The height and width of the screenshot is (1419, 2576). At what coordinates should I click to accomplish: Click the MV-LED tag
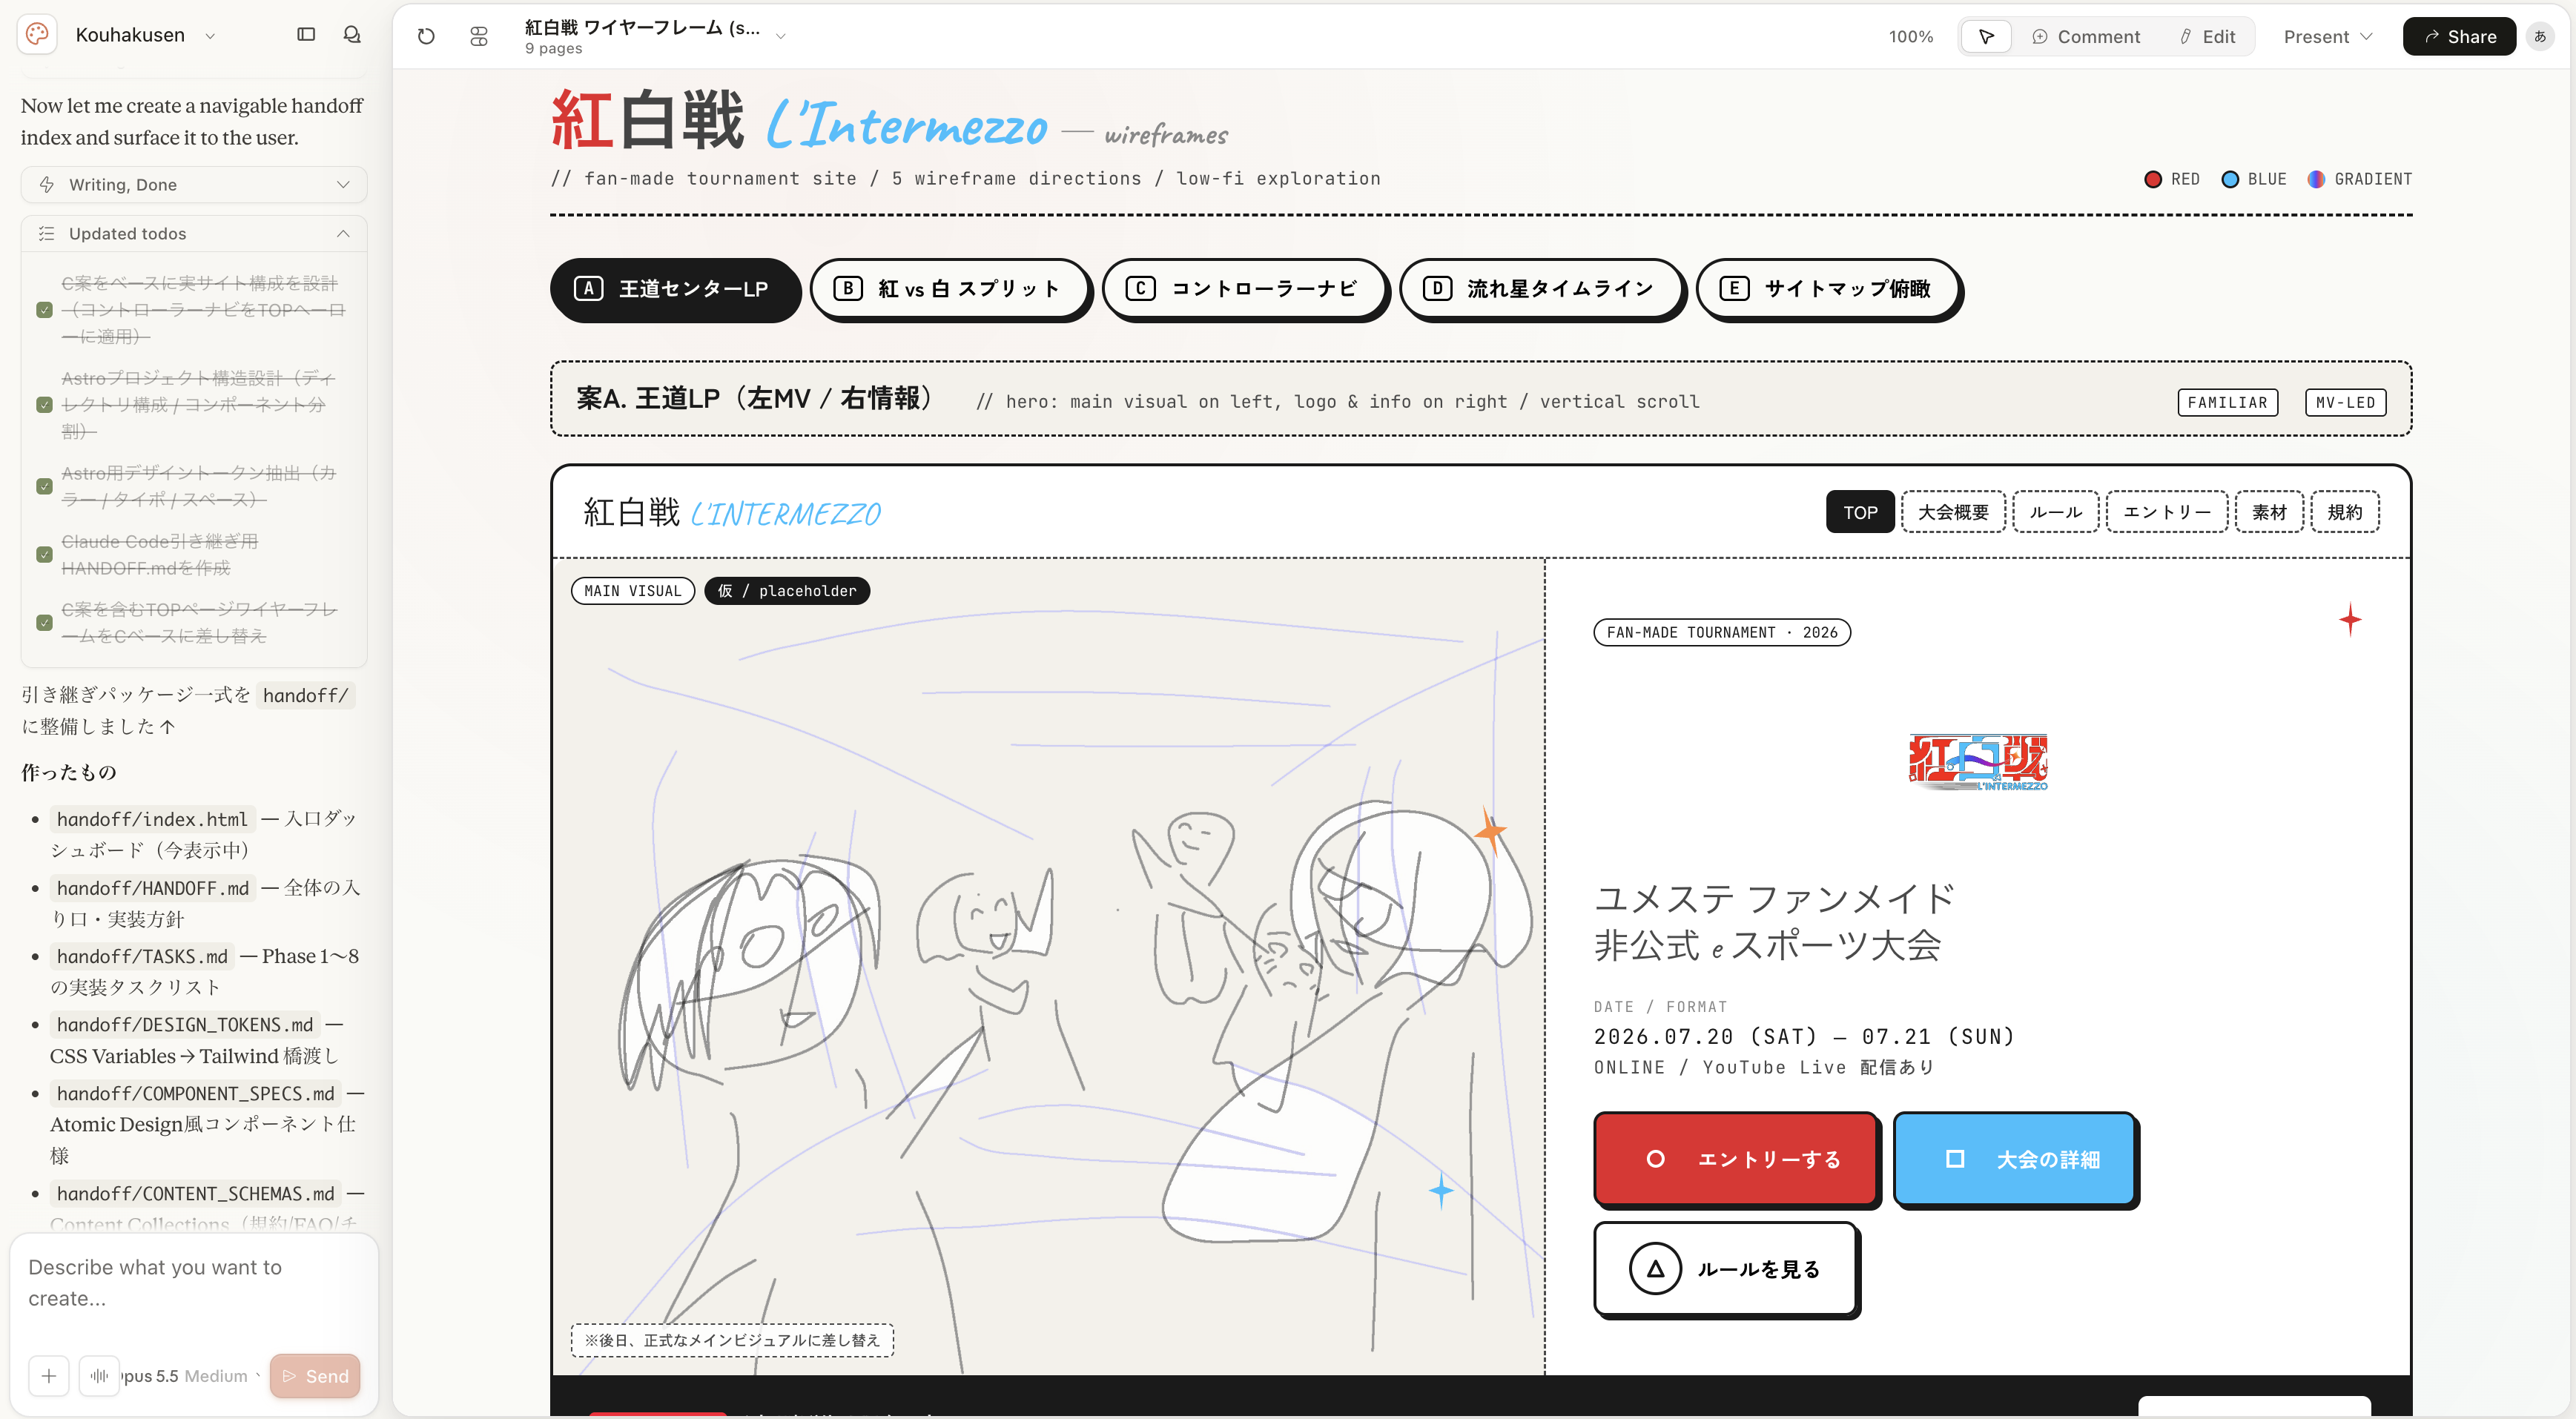pos(2345,403)
